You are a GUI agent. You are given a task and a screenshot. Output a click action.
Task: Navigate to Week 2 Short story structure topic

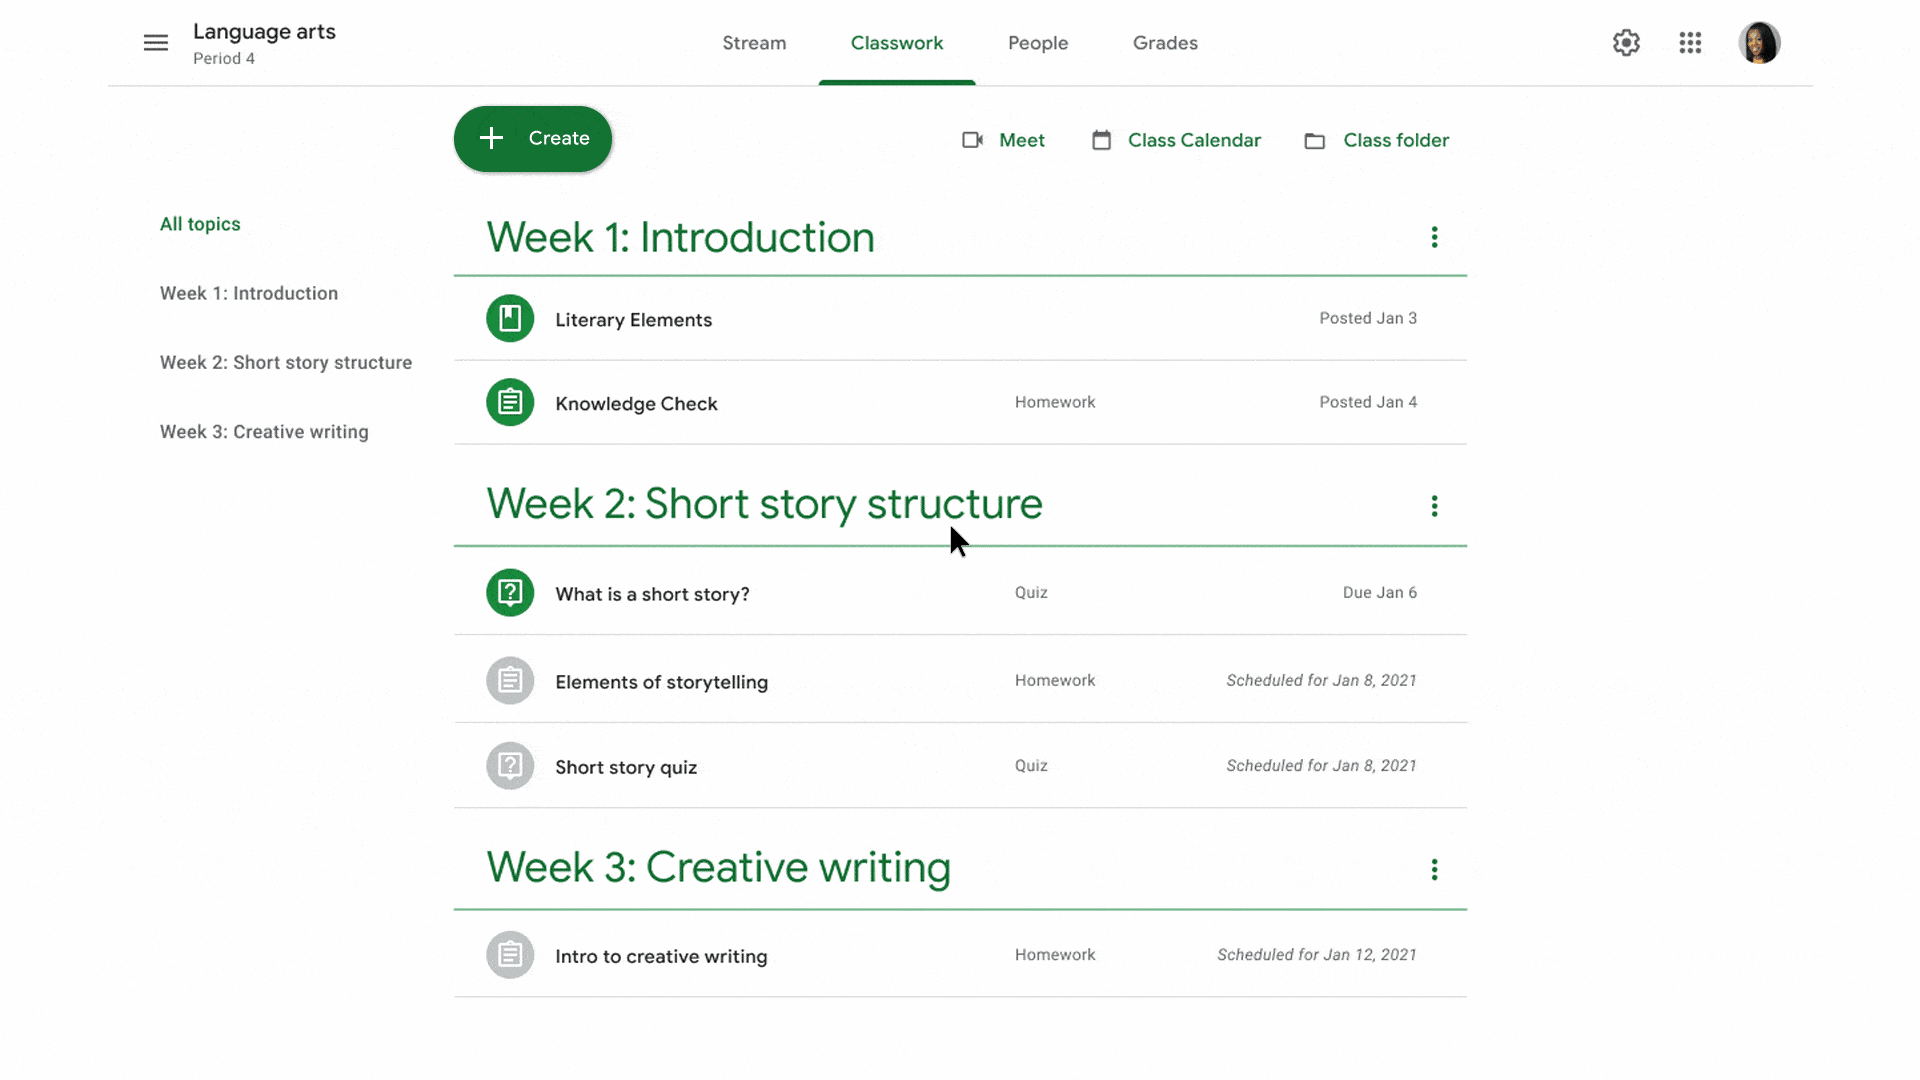click(285, 361)
